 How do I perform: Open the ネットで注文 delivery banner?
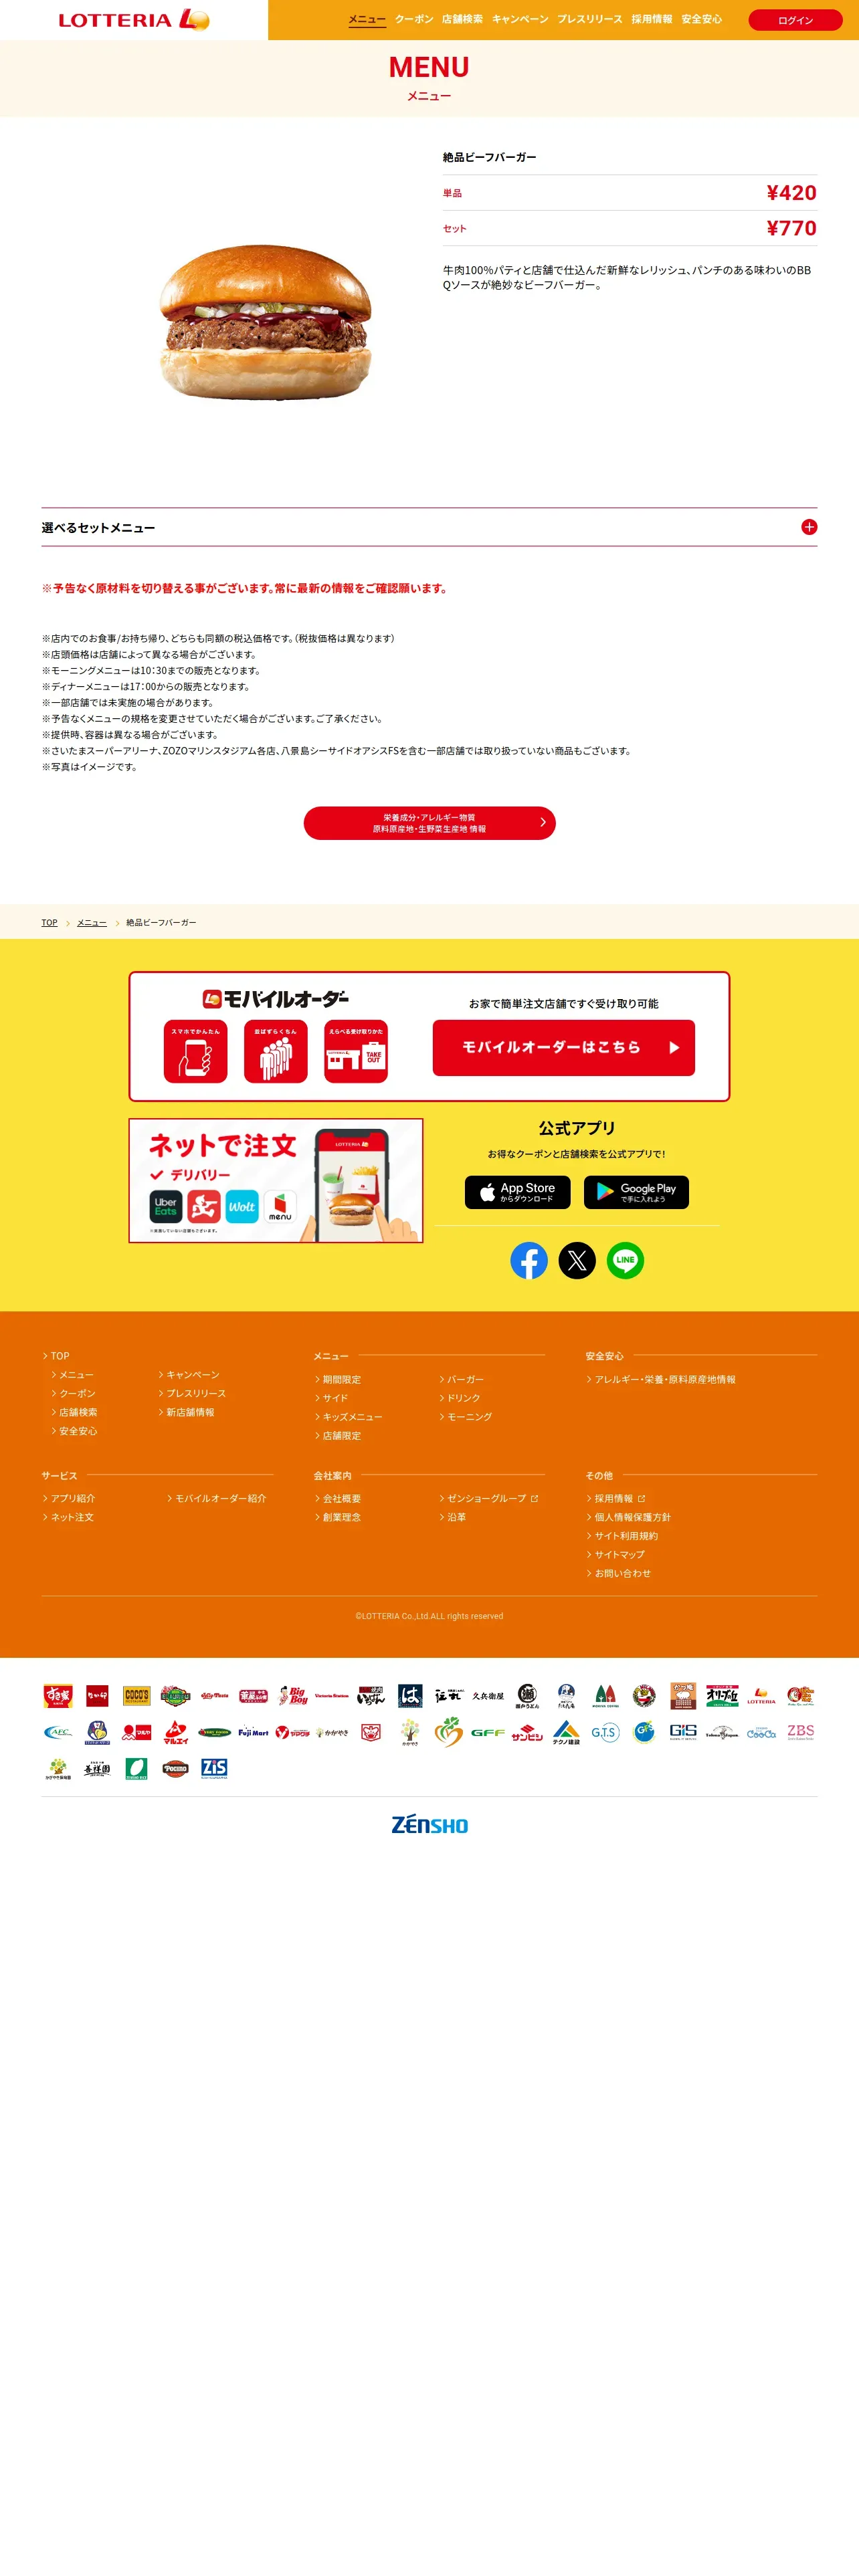[x=276, y=1180]
